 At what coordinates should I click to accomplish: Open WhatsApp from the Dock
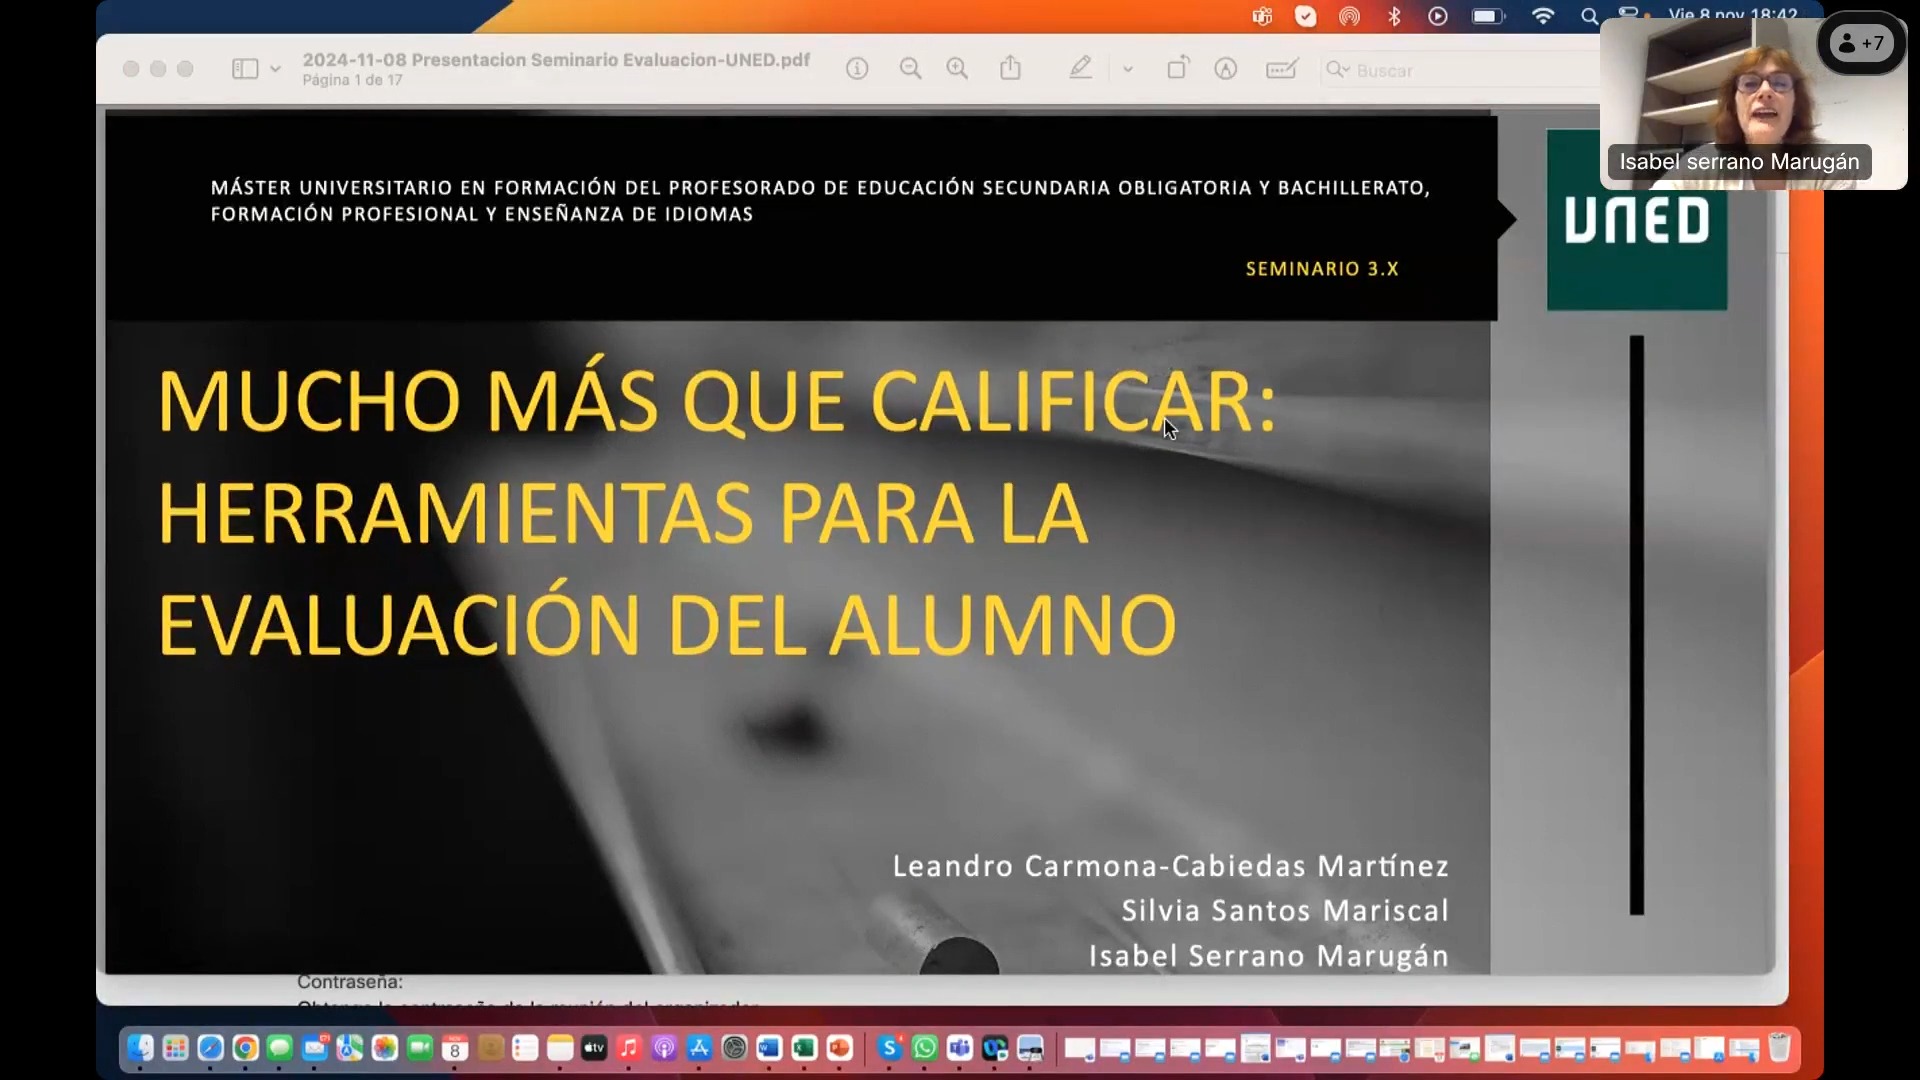(x=924, y=1047)
